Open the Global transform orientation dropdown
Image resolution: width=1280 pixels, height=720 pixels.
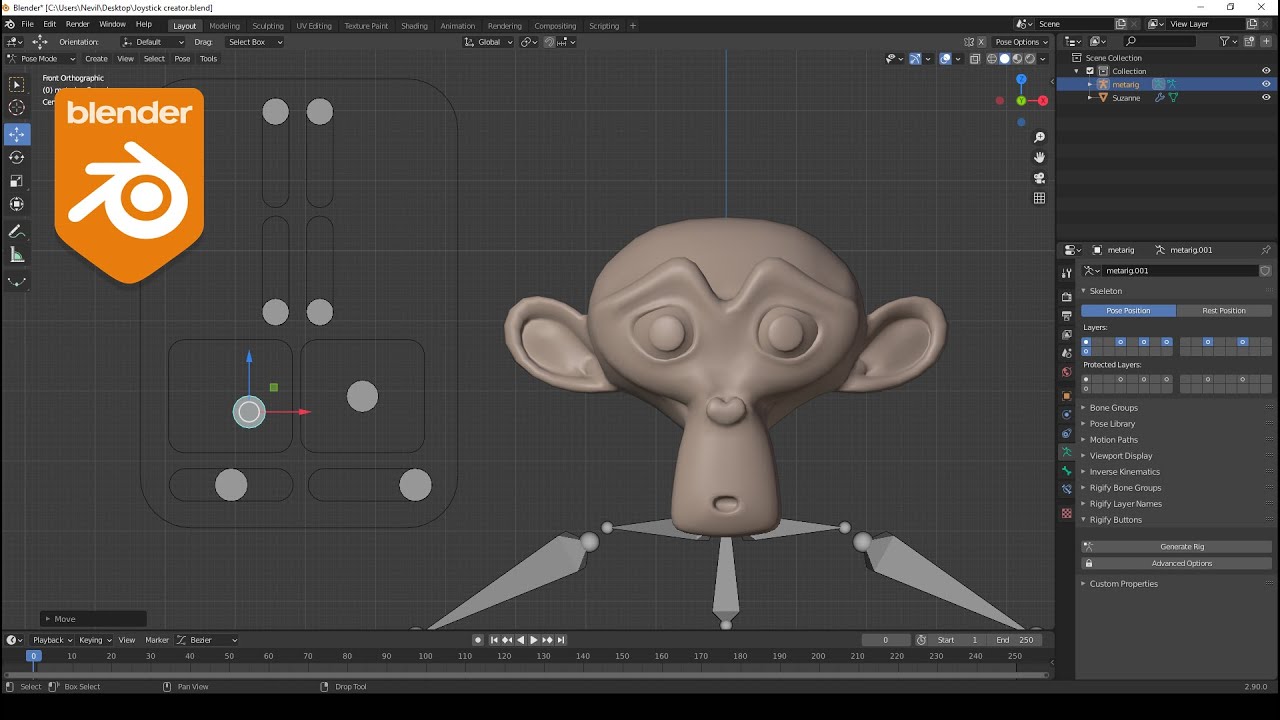(489, 42)
